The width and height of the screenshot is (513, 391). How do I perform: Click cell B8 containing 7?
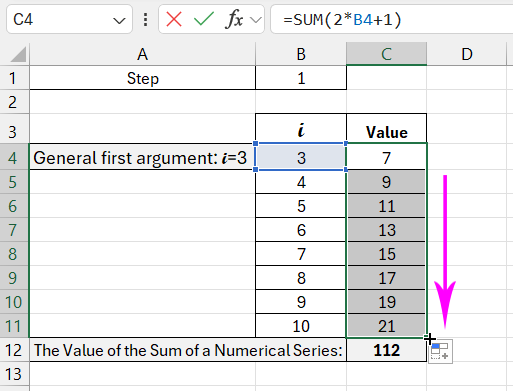point(301,254)
